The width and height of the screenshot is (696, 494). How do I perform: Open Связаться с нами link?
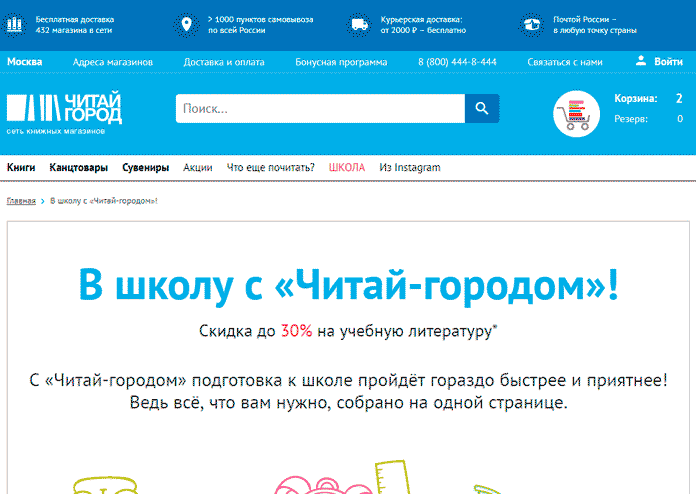pos(565,62)
